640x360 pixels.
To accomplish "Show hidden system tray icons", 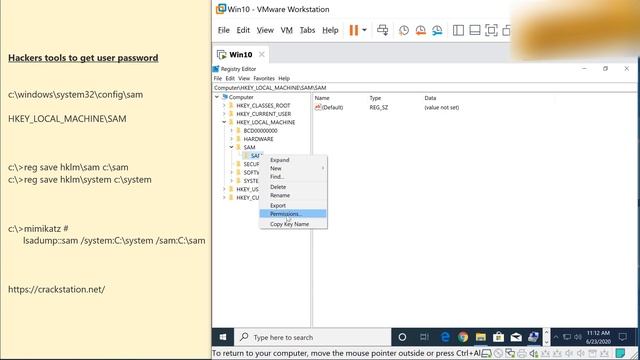I will pyautogui.click(x=556, y=337).
